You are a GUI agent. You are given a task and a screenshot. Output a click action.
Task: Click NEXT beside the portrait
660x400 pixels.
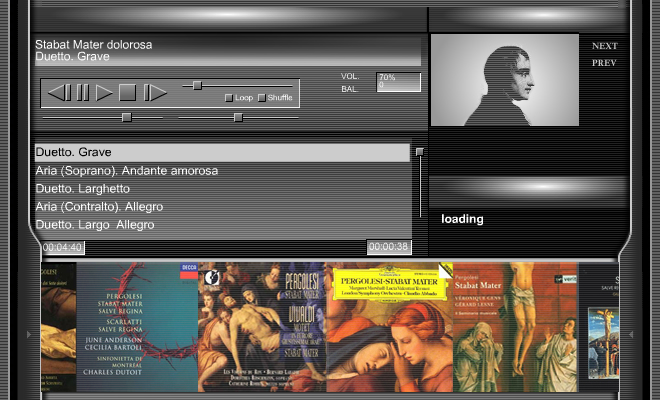(x=604, y=46)
